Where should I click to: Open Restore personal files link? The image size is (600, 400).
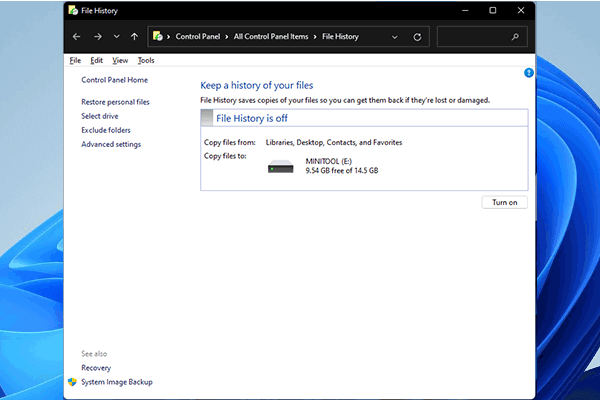pos(115,102)
